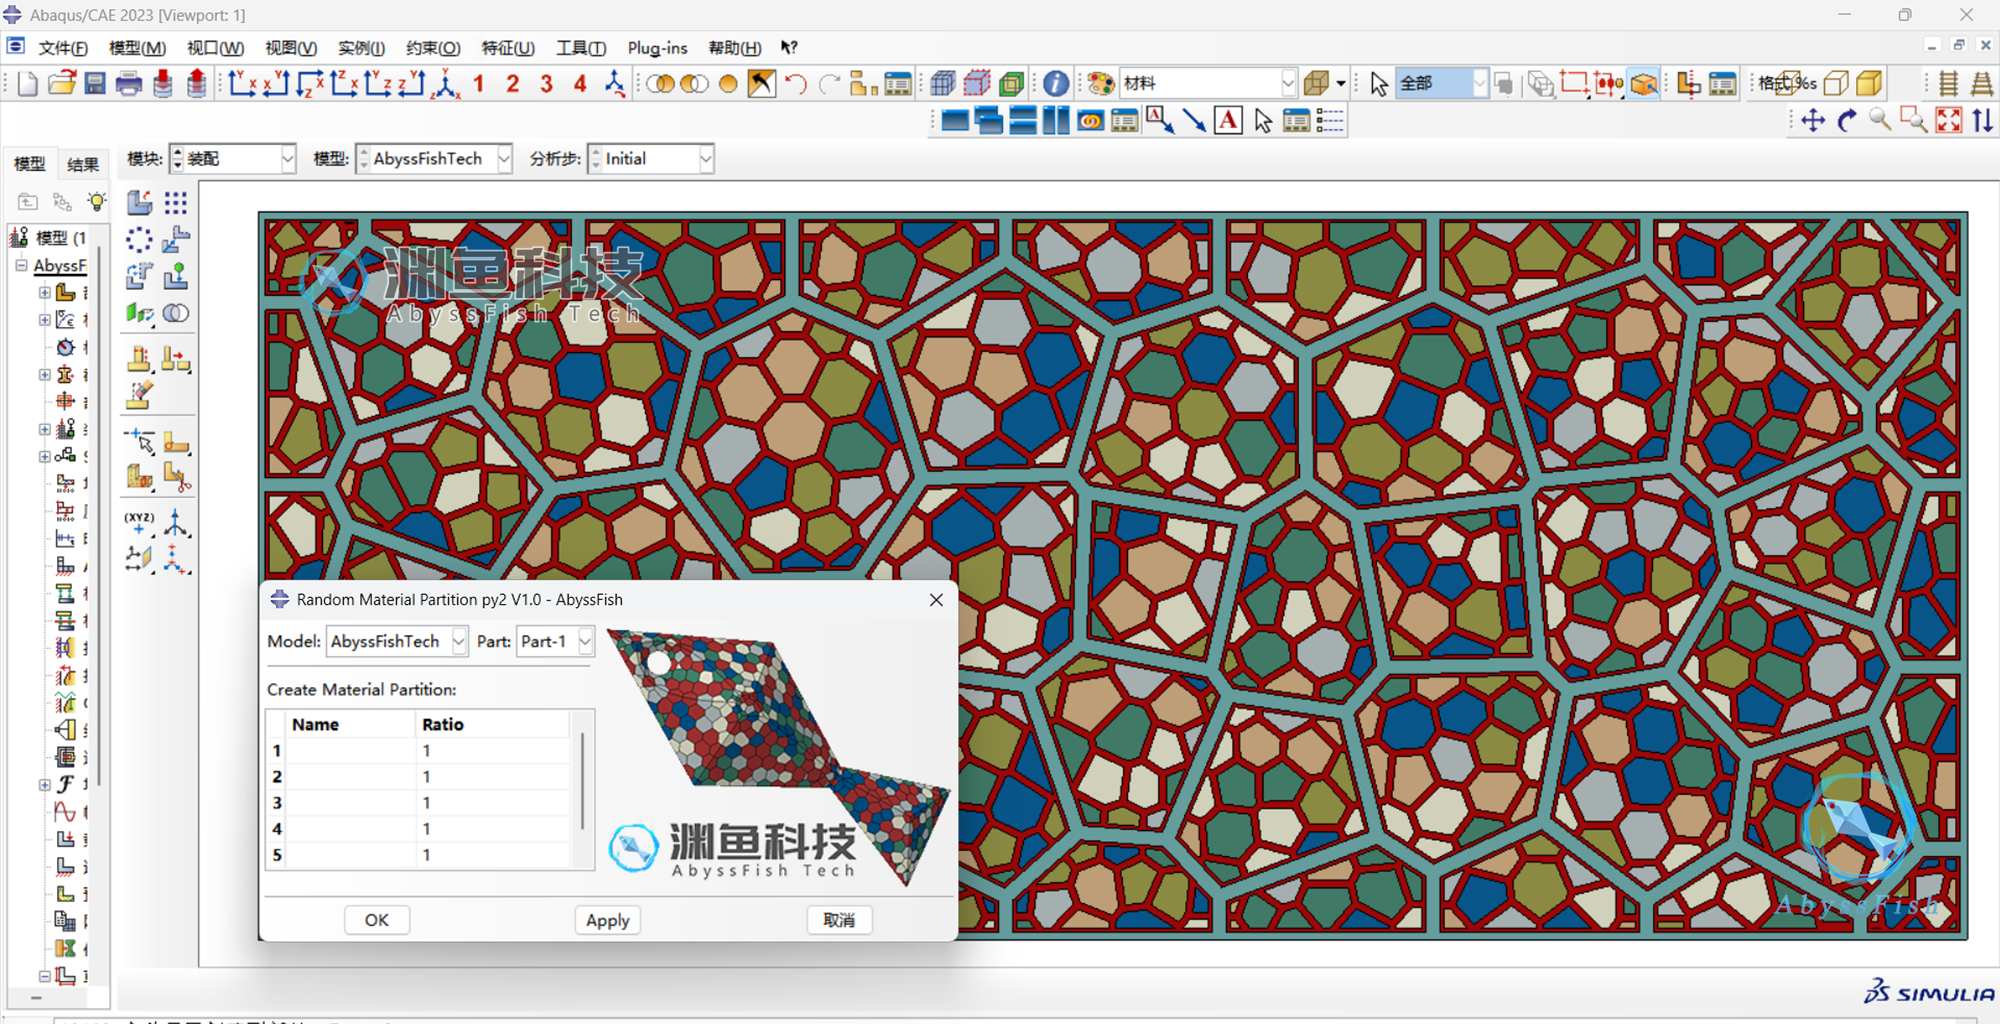The image size is (2000, 1024).
Task: Click the 取消 cancel button
Action: 839,920
